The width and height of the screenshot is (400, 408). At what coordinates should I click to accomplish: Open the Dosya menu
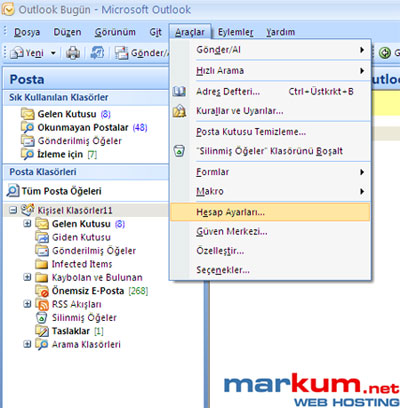pos(27,32)
